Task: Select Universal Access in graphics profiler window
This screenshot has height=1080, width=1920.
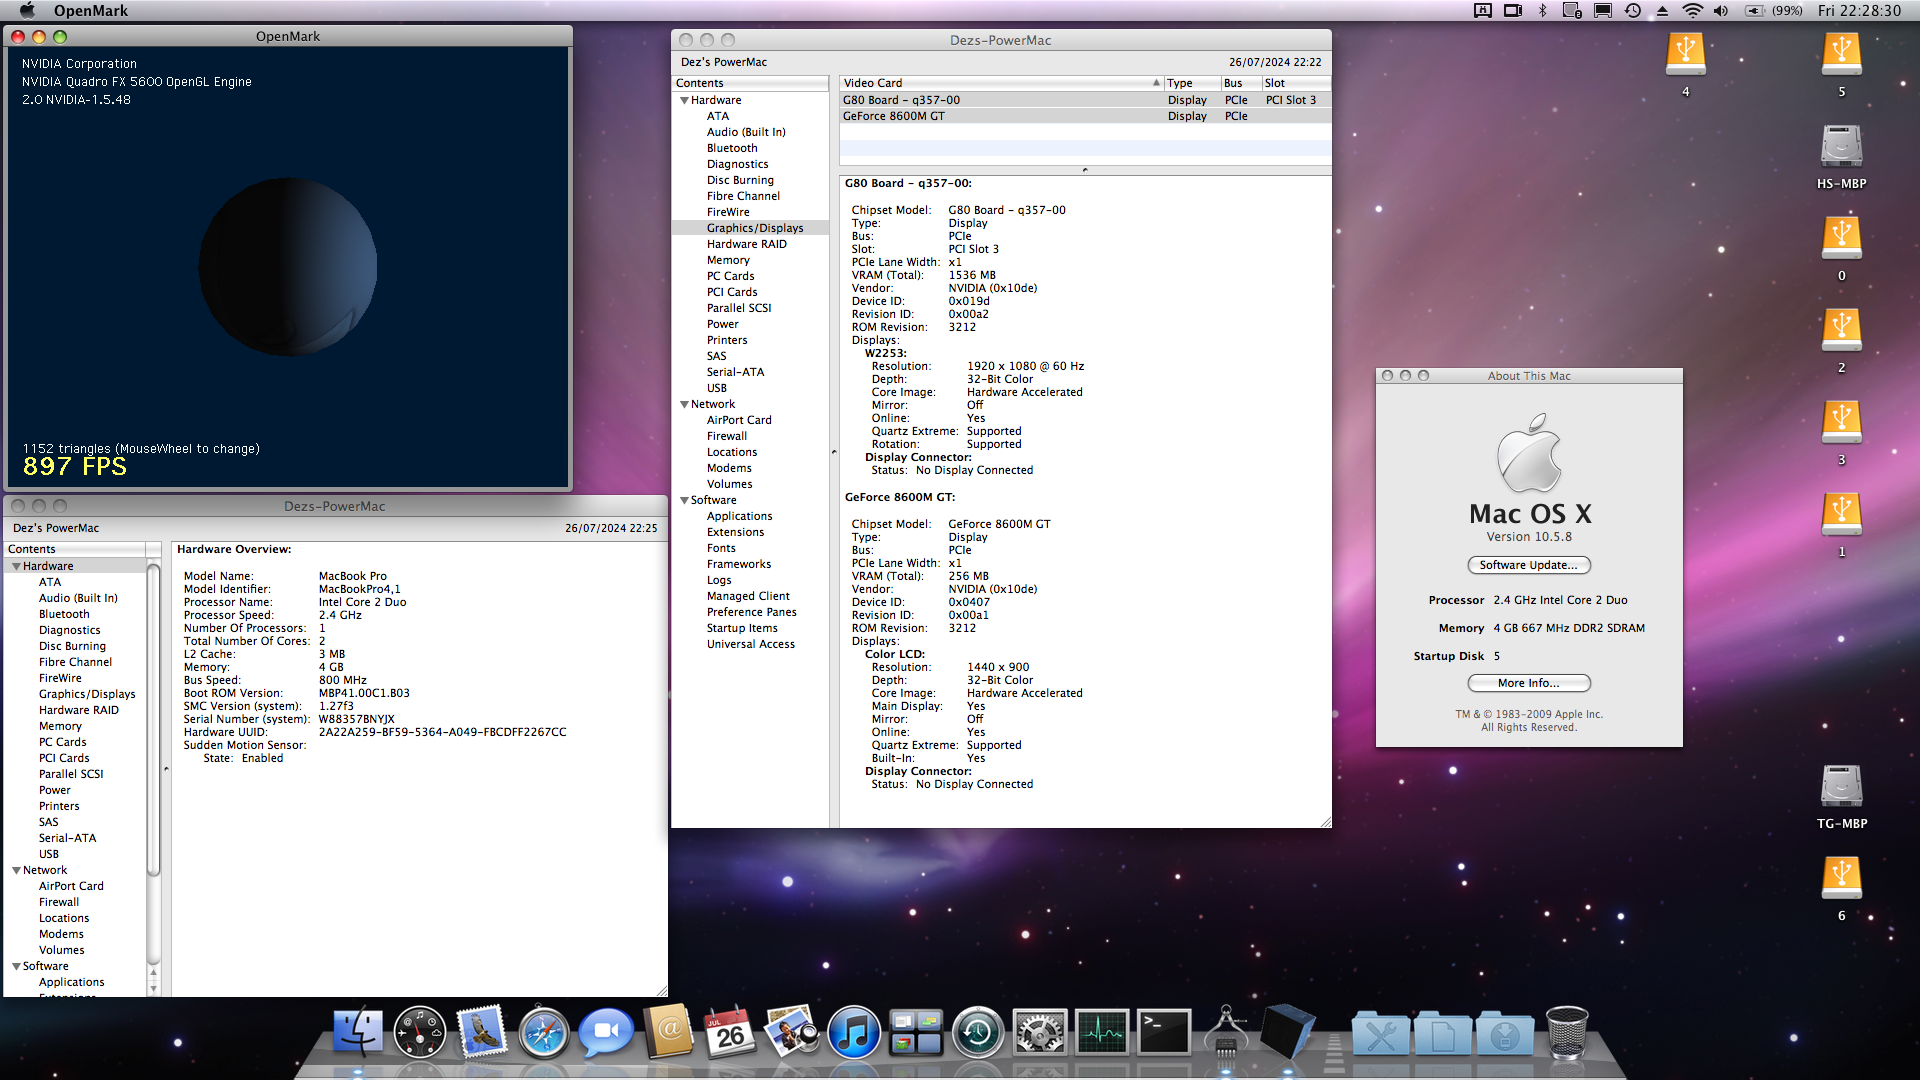Action: coord(751,644)
